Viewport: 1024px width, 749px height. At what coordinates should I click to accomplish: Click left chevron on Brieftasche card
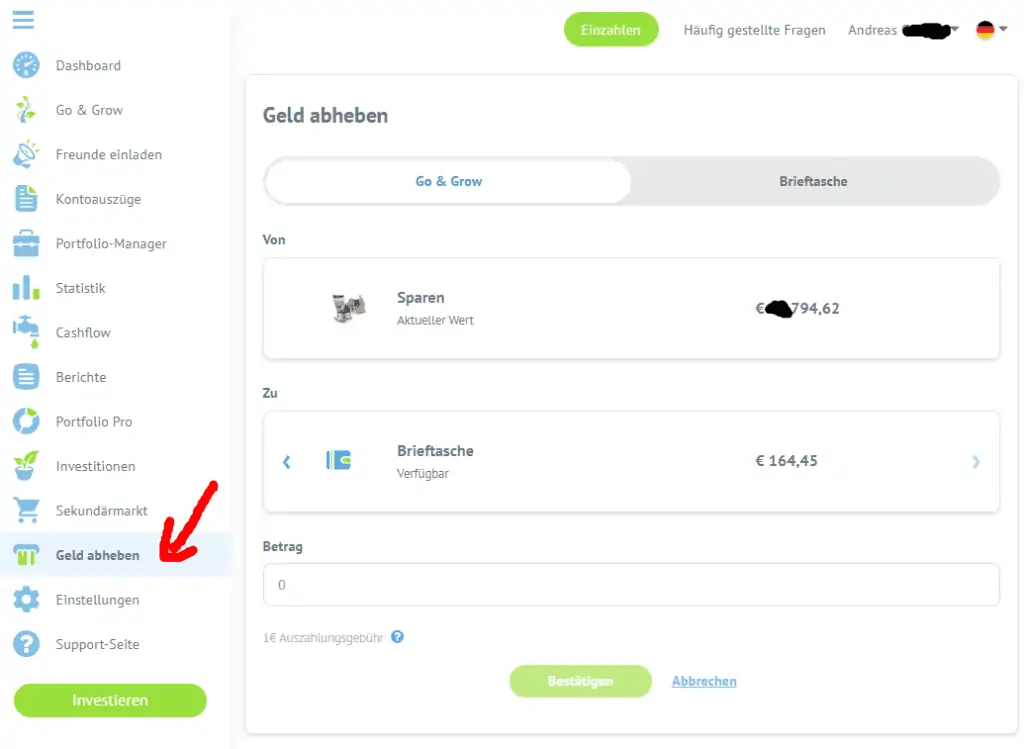coord(287,462)
